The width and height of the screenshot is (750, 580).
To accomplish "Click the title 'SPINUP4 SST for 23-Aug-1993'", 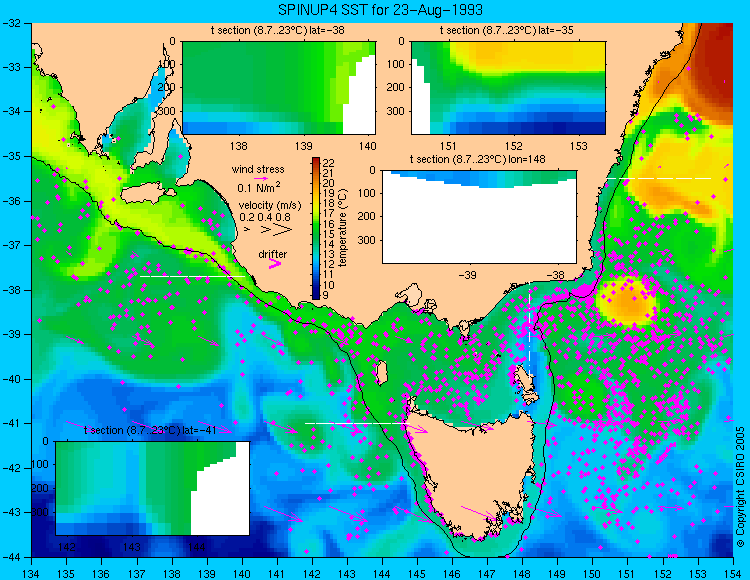I will [380, 10].
